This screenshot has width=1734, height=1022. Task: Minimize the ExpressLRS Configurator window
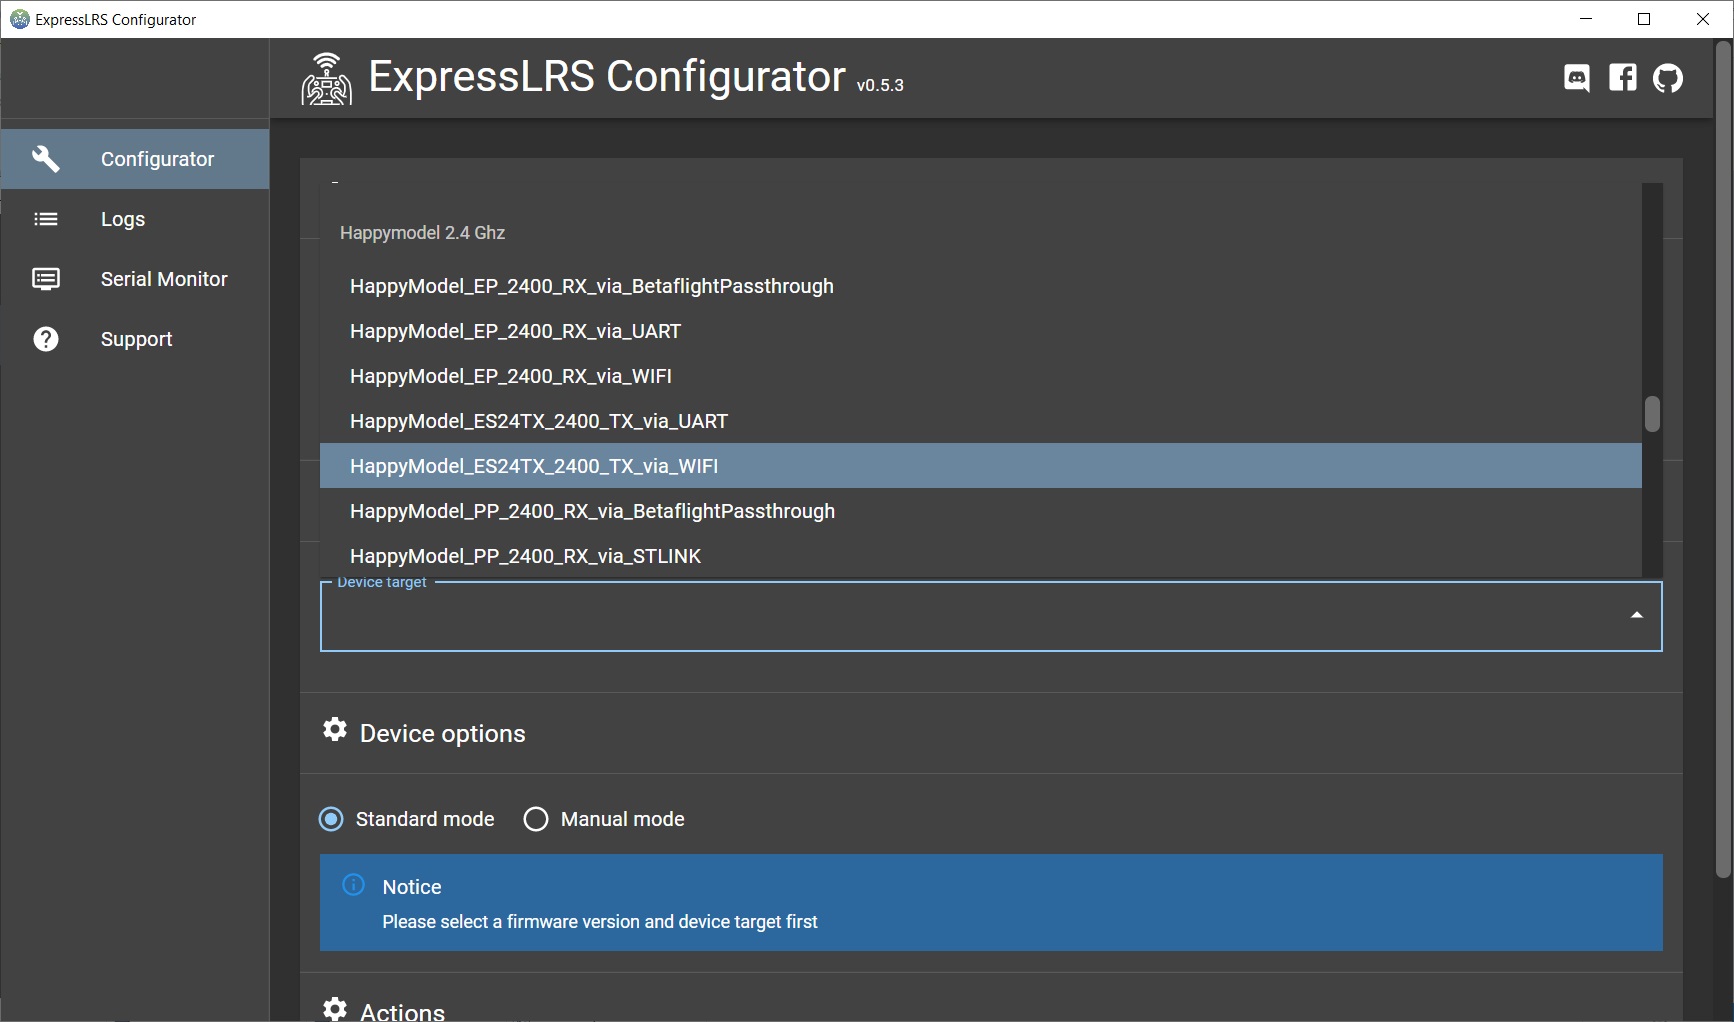click(1586, 19)
